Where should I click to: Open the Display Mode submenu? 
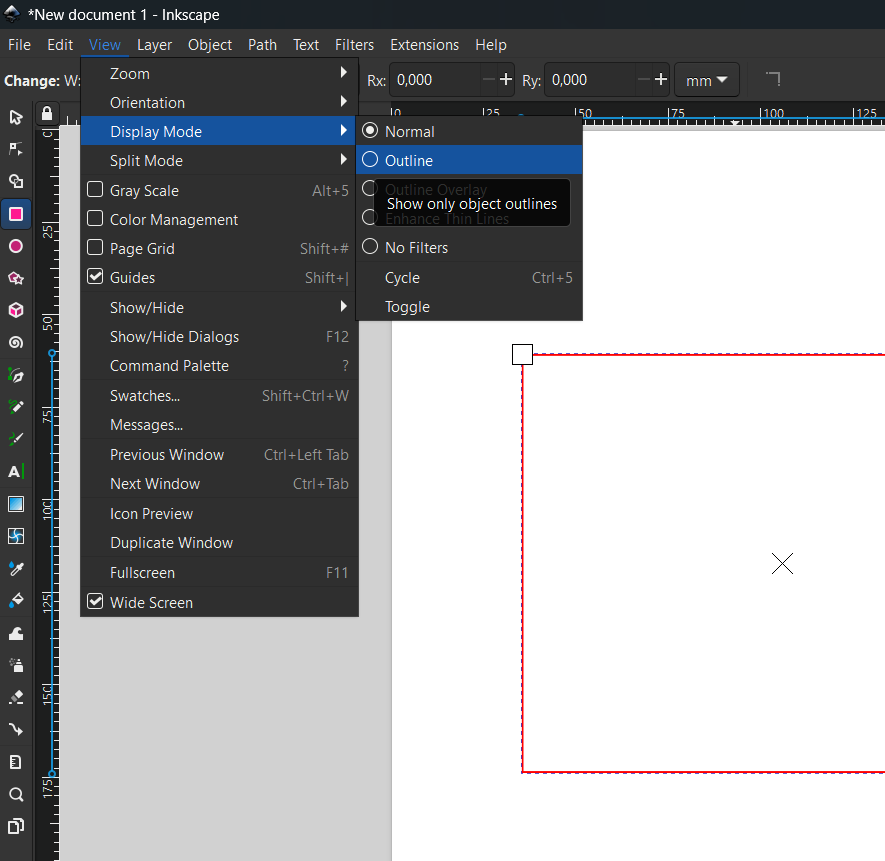[220, 131]
